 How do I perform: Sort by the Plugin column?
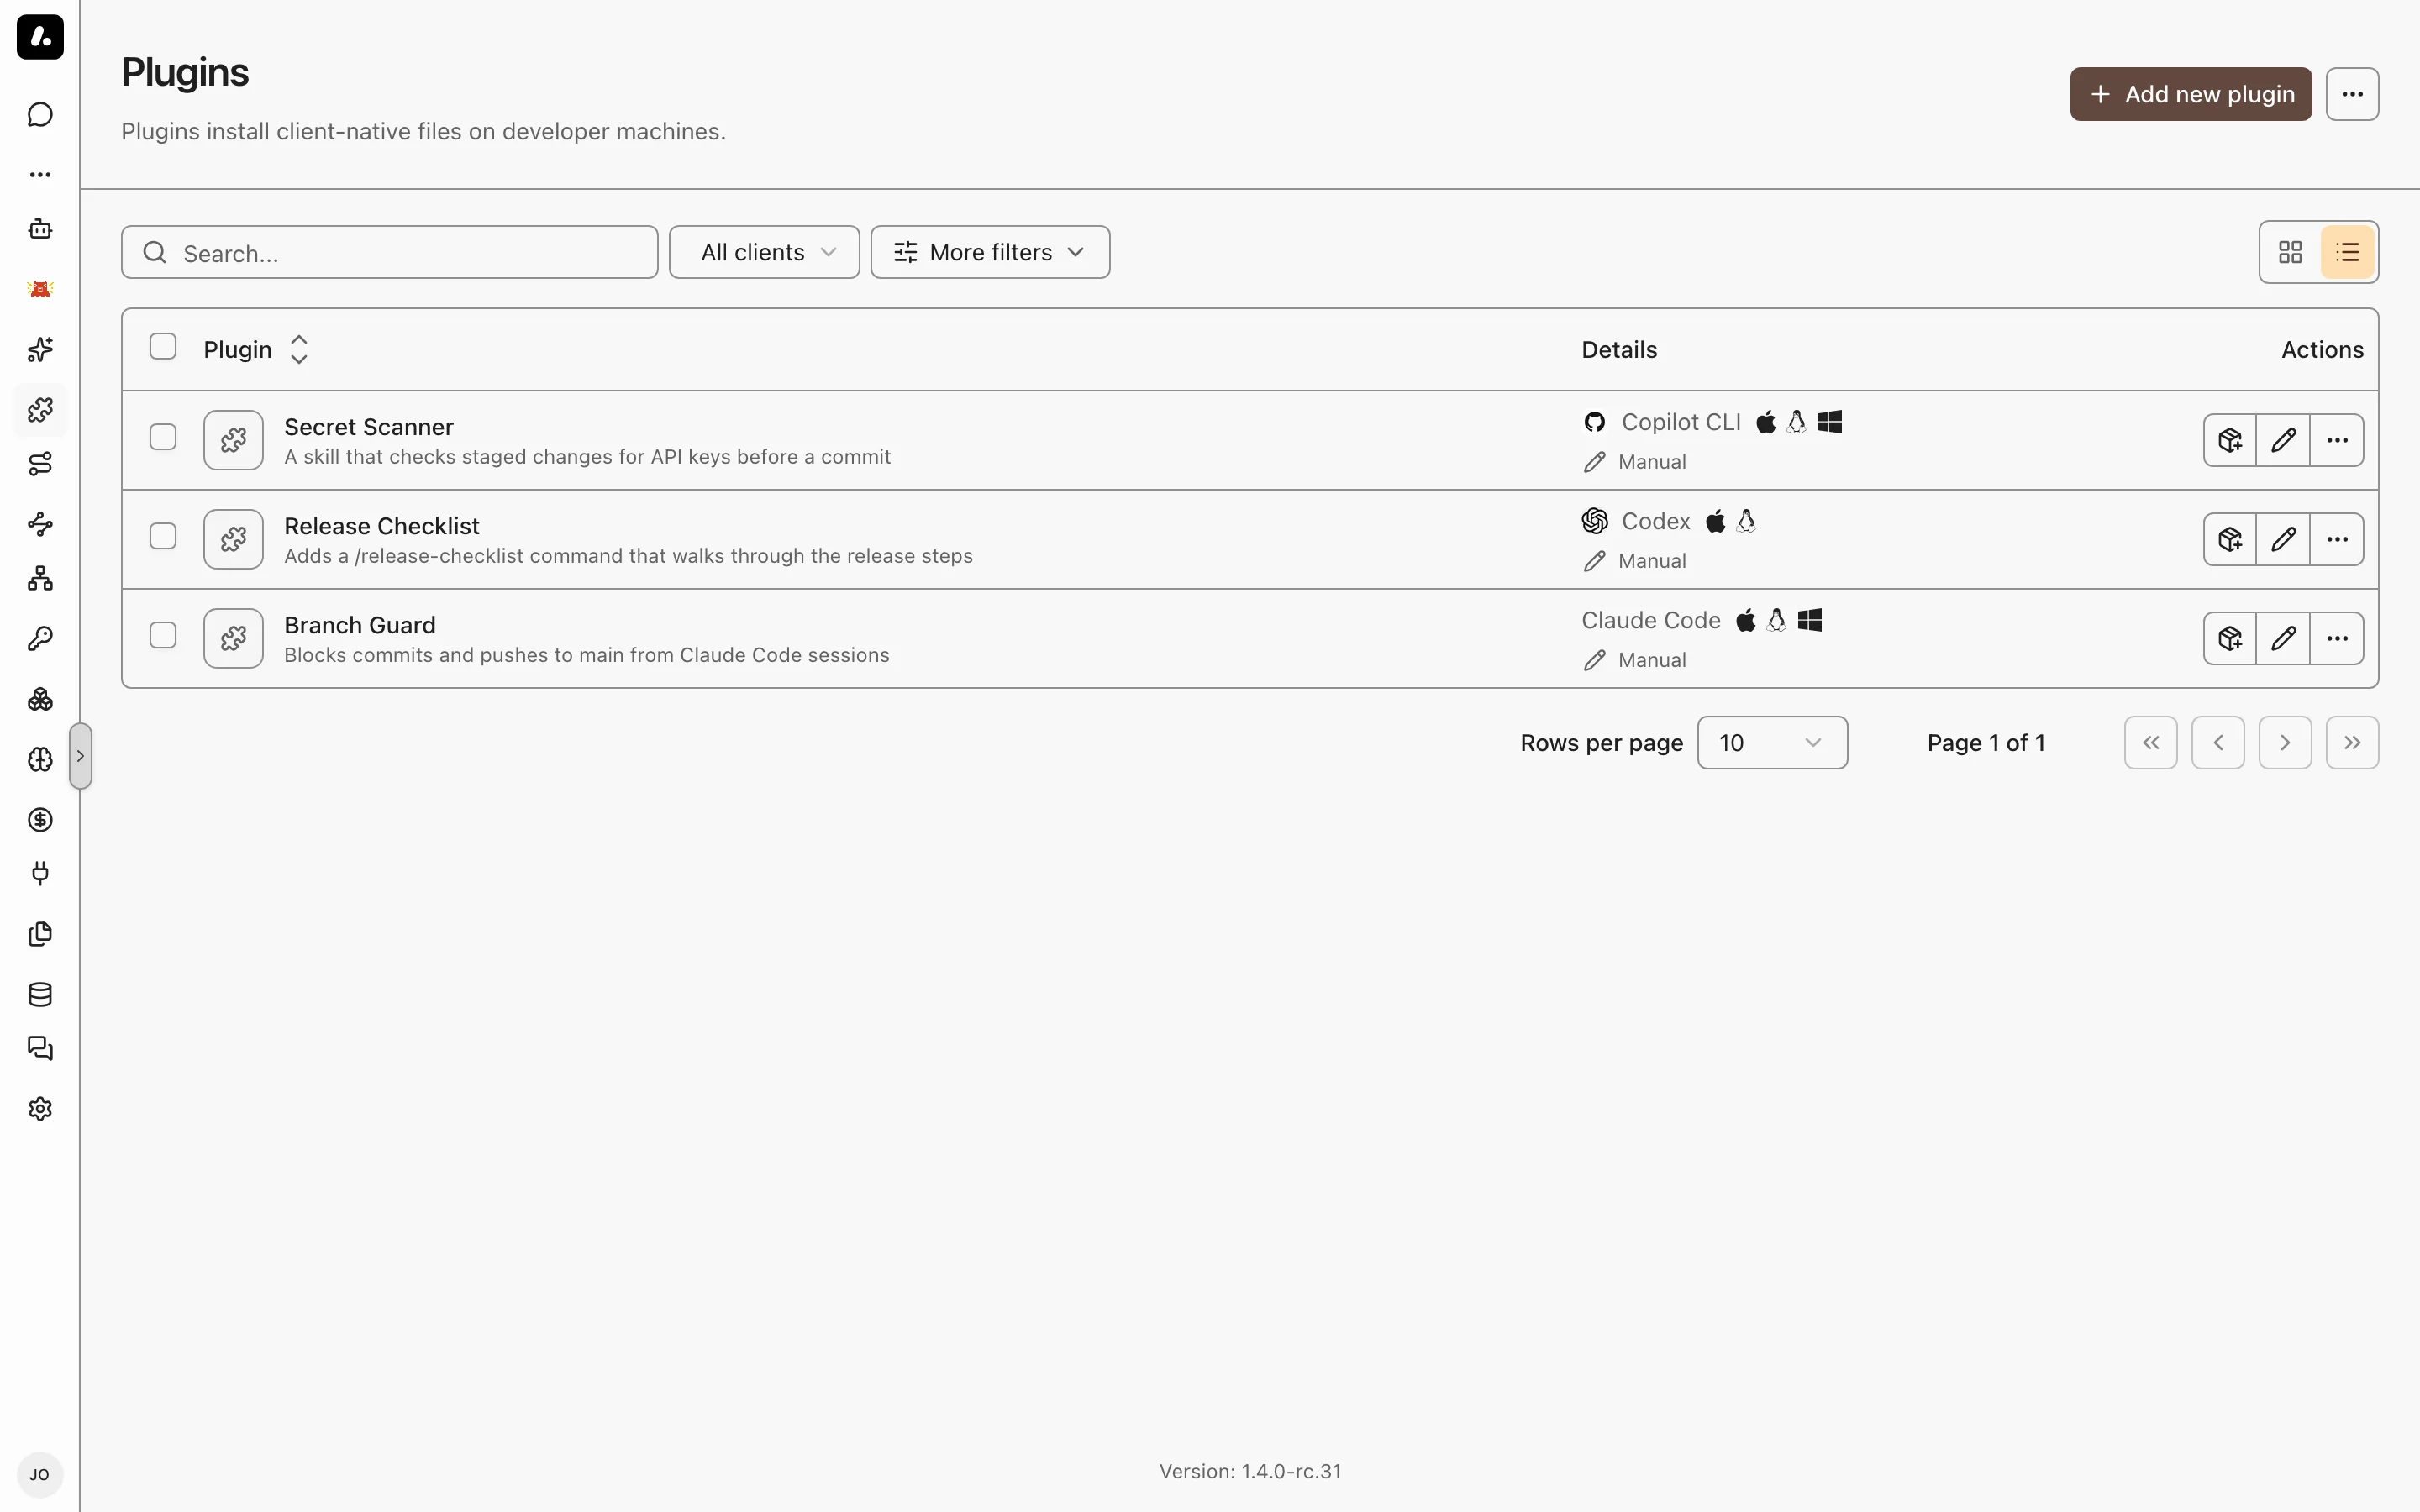point(256,349)
